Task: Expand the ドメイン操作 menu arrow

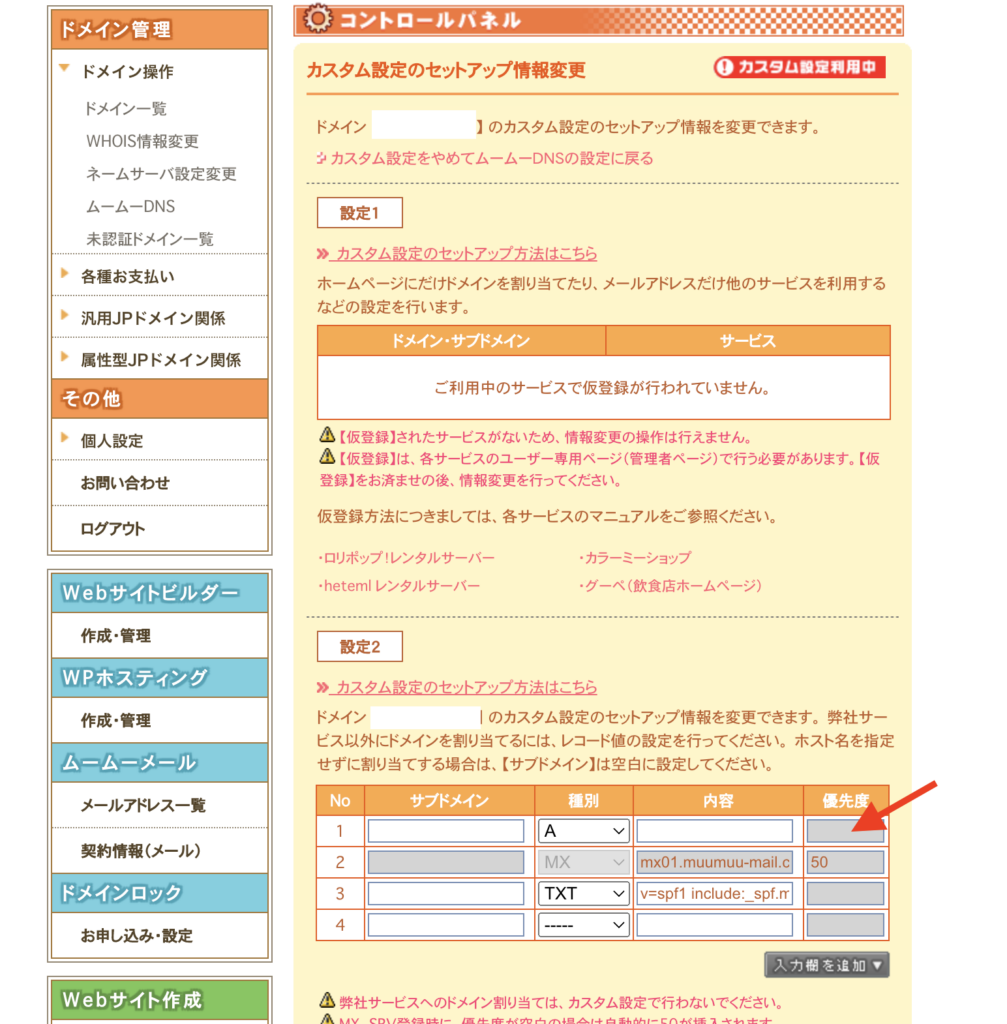Action: [64, 69]
